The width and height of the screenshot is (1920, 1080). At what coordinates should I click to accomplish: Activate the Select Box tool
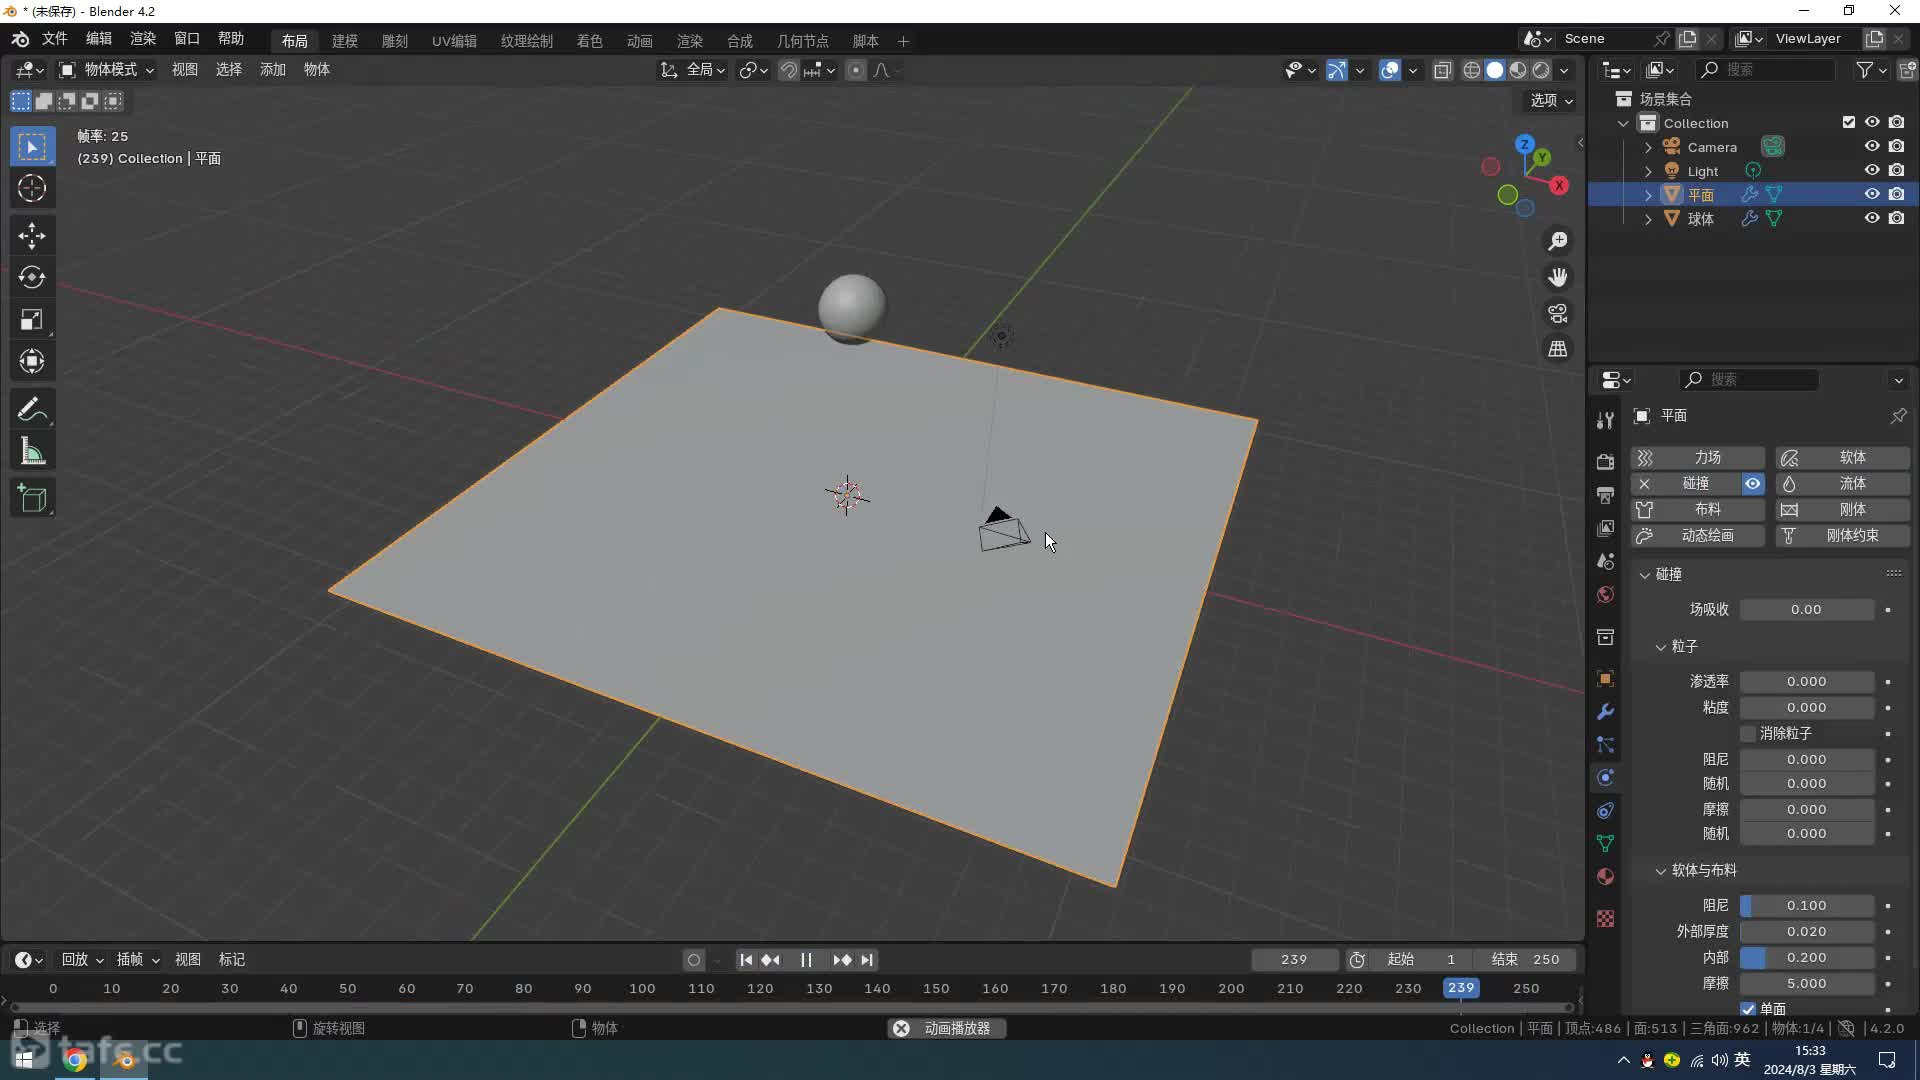pos(32,147)
